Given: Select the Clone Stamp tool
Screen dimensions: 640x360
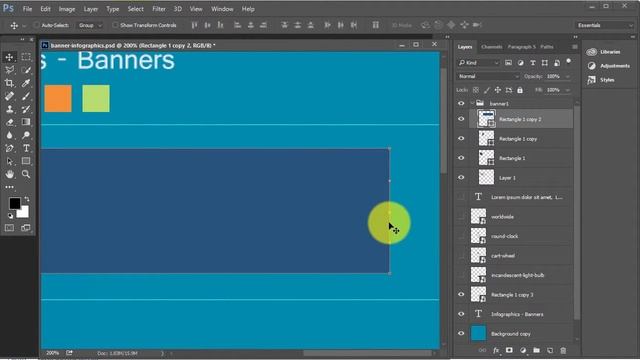Looking at the screenshot, I should 9,109.
